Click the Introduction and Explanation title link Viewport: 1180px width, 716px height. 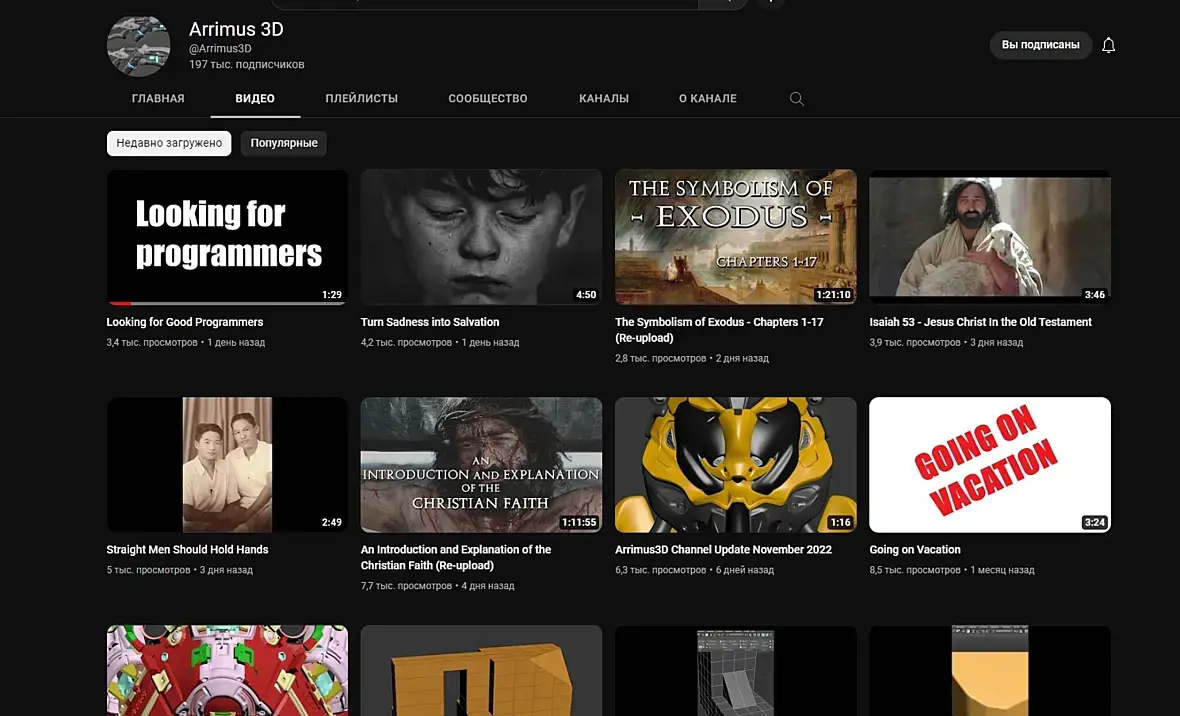(455, 557)
